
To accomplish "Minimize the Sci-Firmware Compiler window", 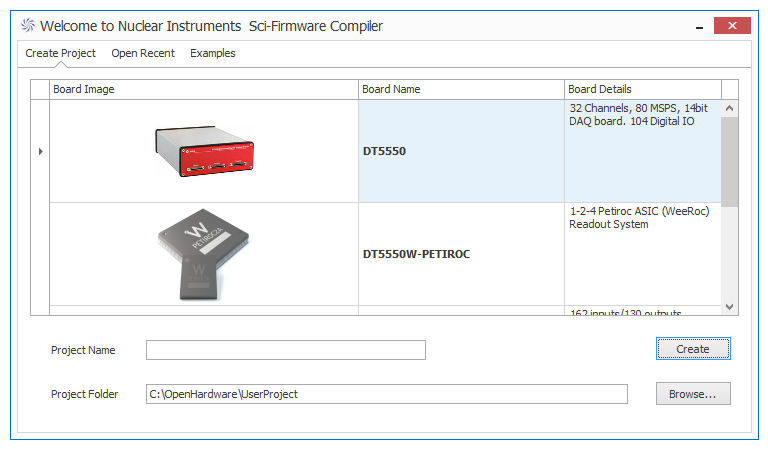I will click(699, 26).
